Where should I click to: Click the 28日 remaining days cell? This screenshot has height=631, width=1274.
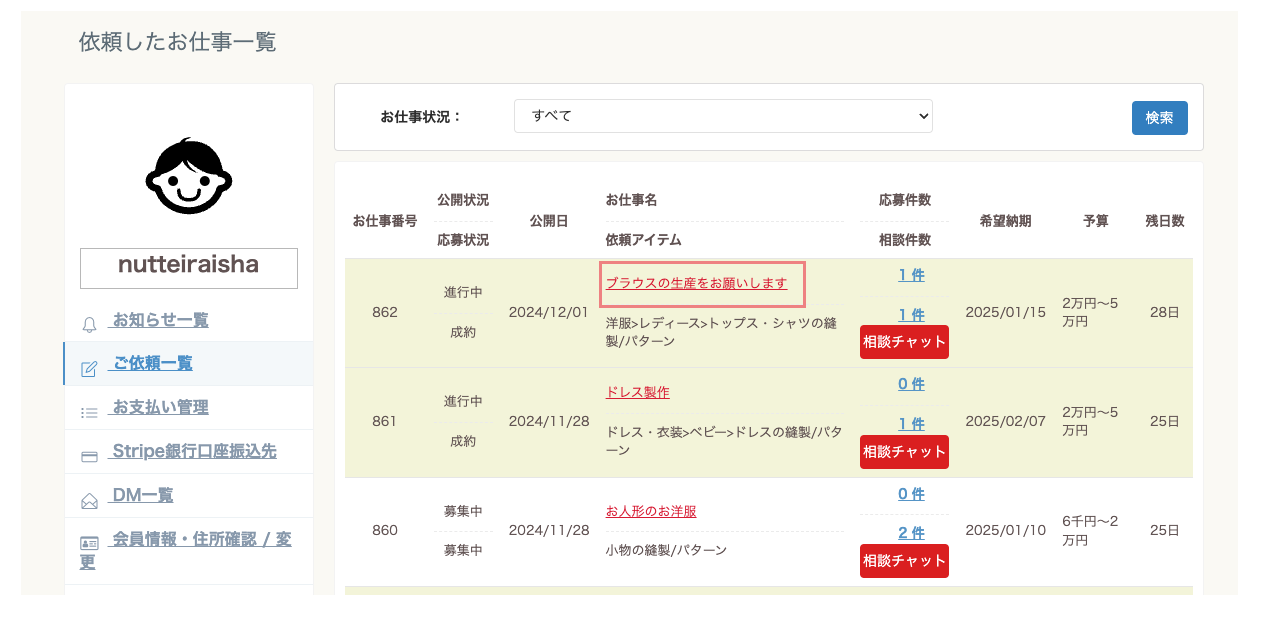pos(1165,312)
